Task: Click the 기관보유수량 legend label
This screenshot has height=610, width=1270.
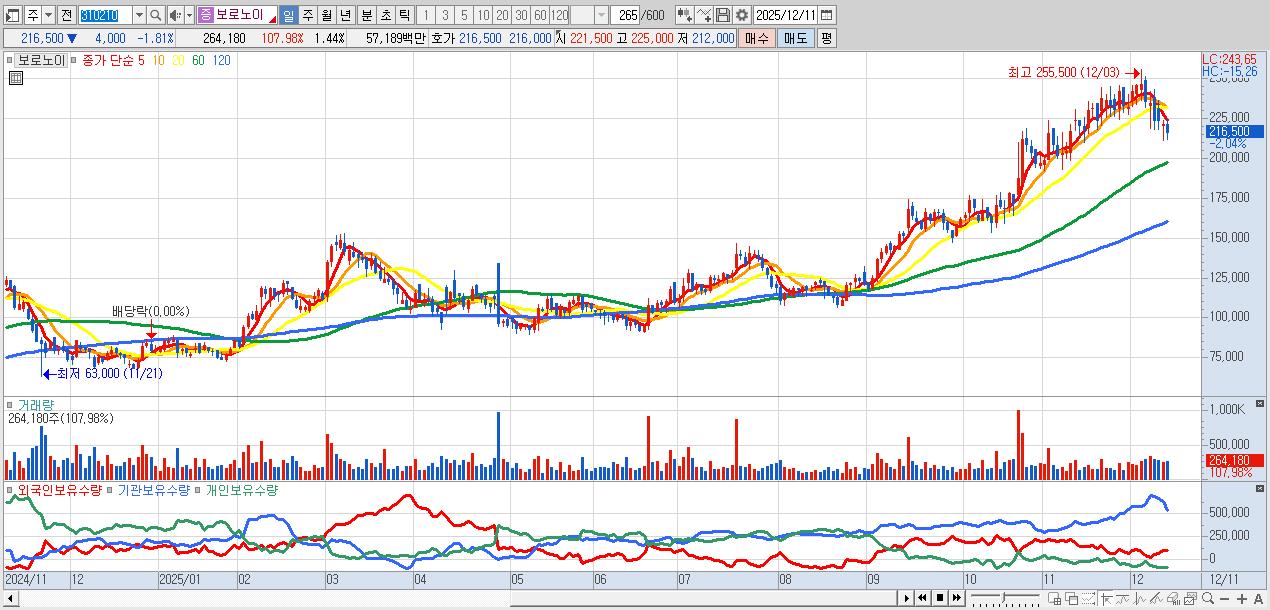Action: tap(154, 490)
